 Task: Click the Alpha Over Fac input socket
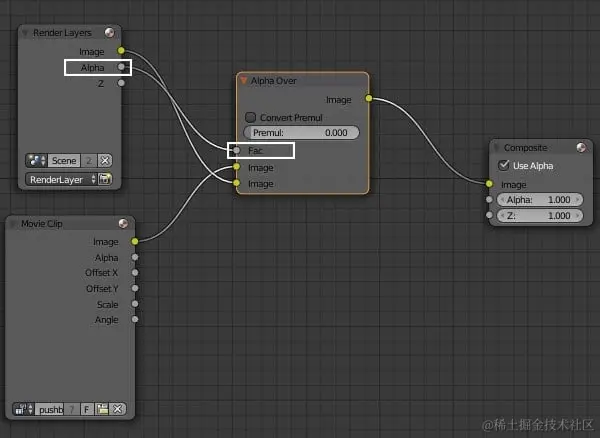click(x=237, y=150)
